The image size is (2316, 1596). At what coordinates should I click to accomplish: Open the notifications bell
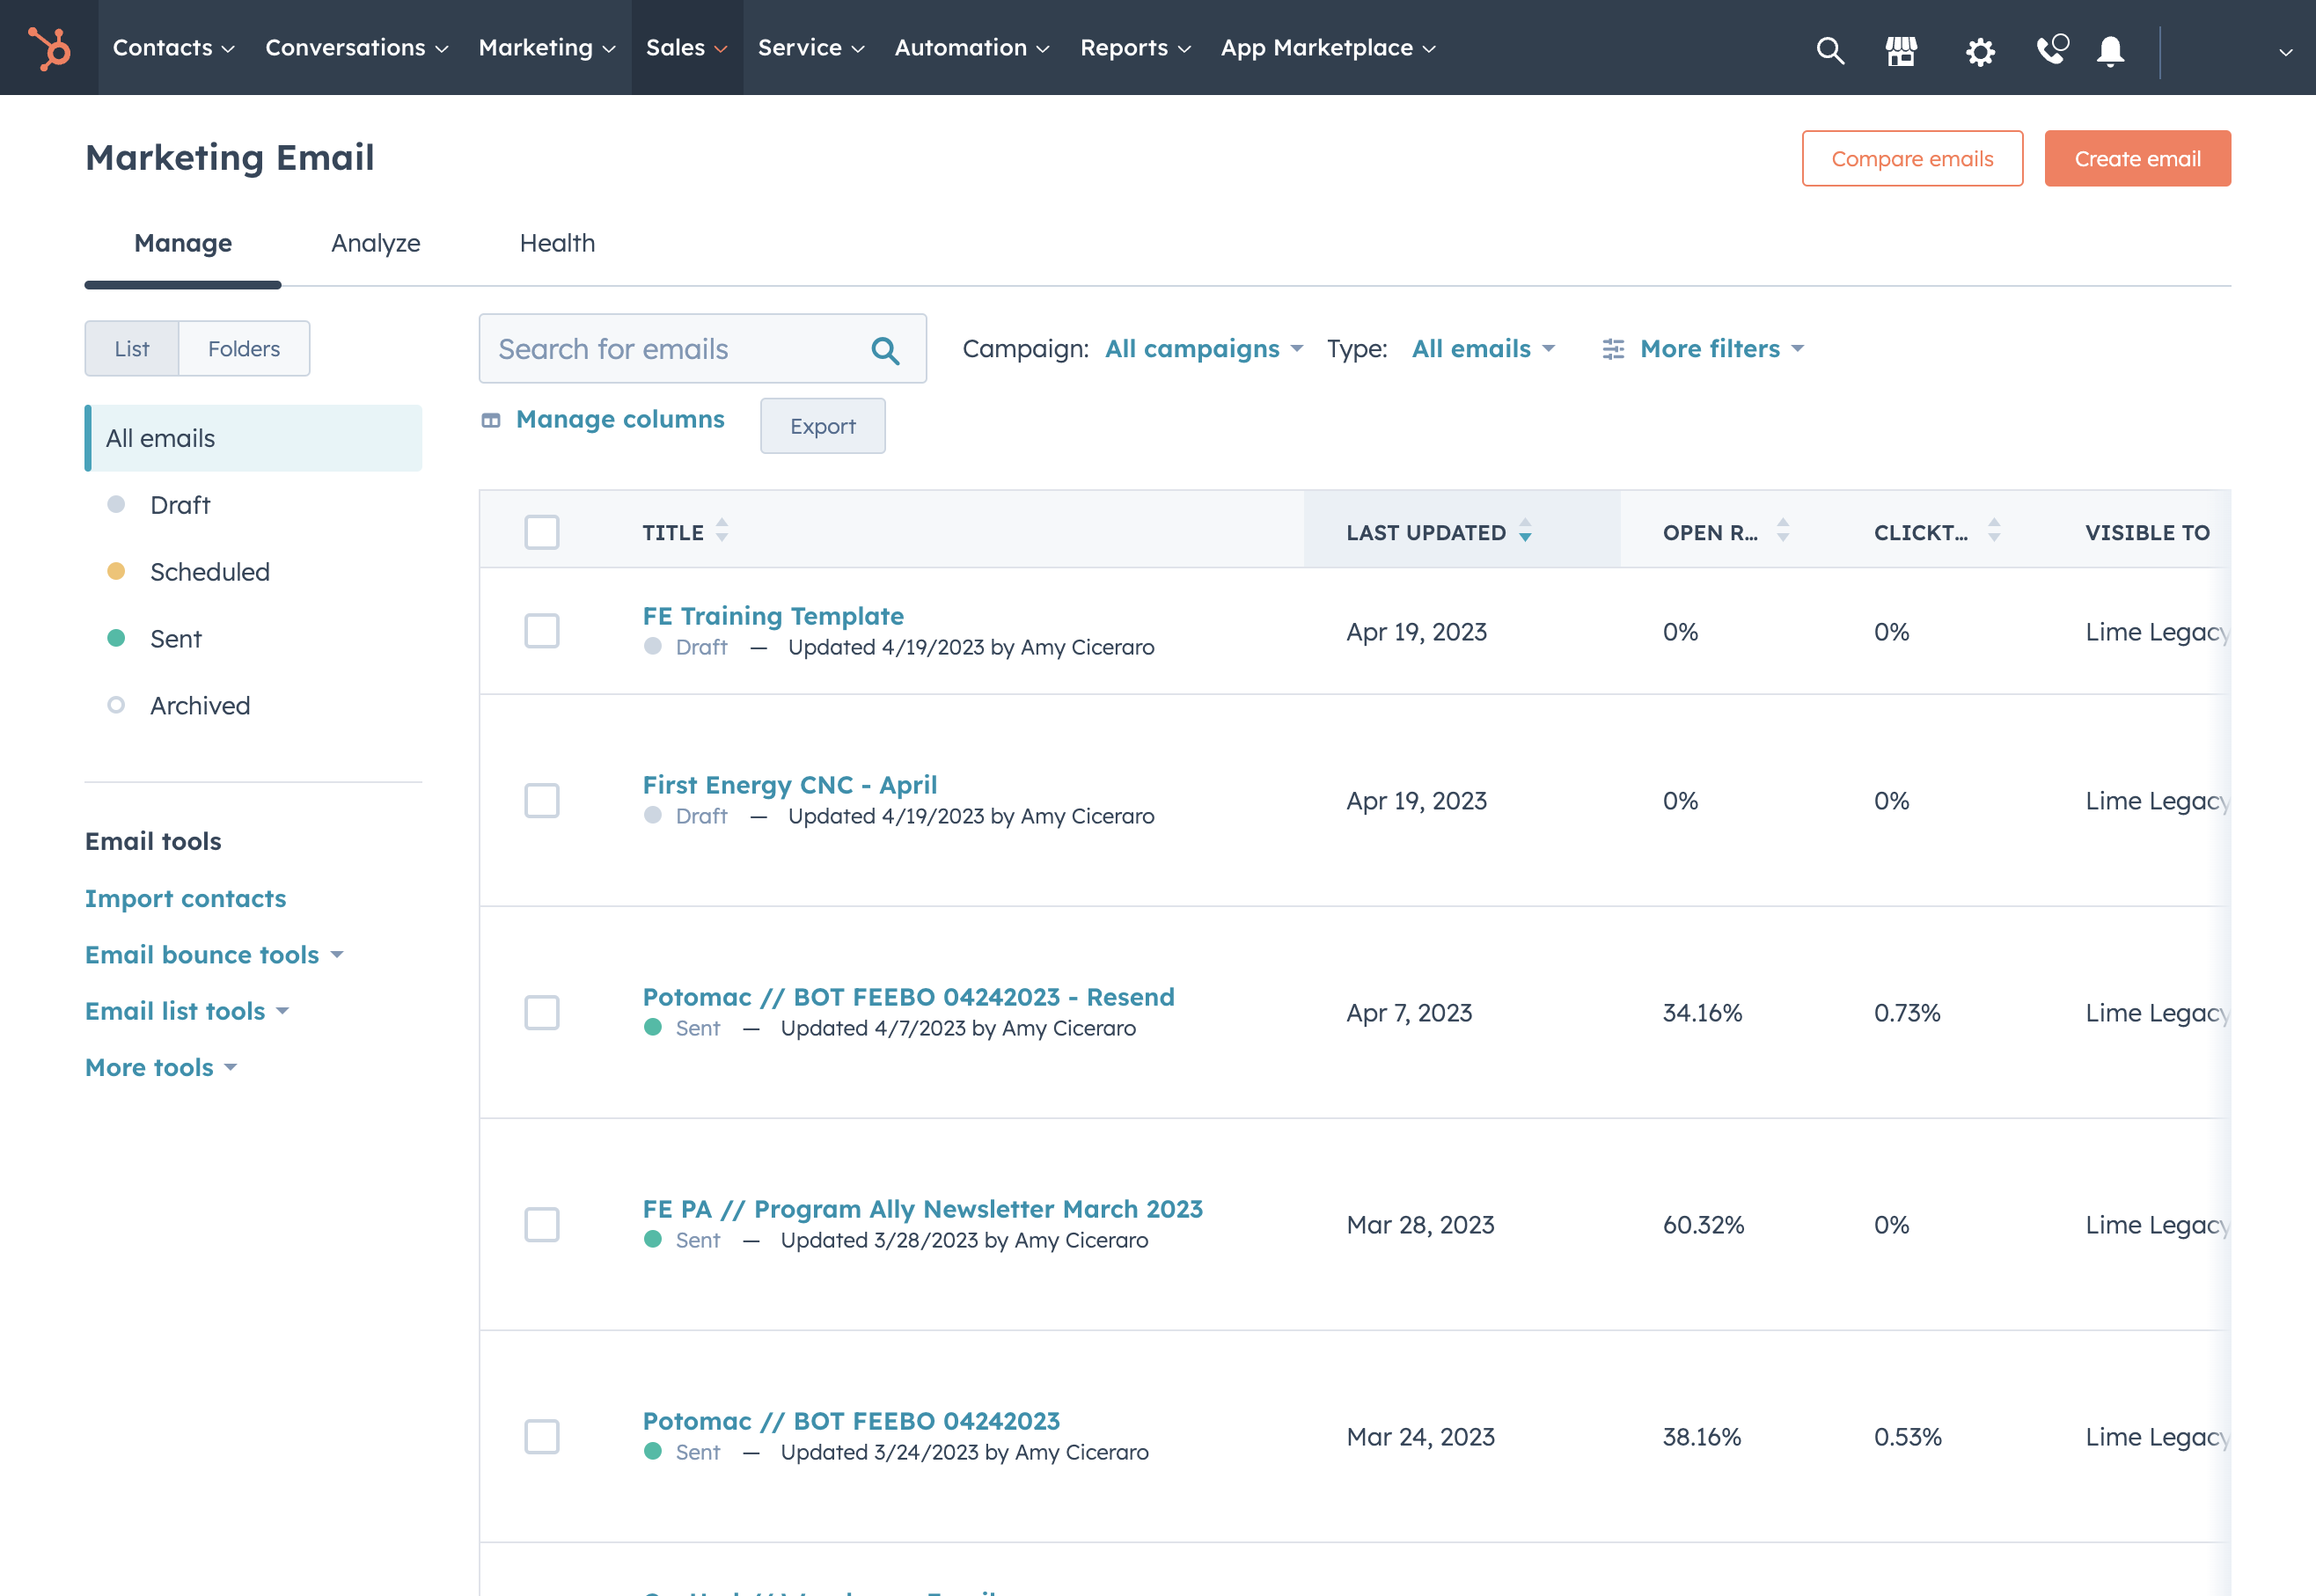coord(2111,51)
